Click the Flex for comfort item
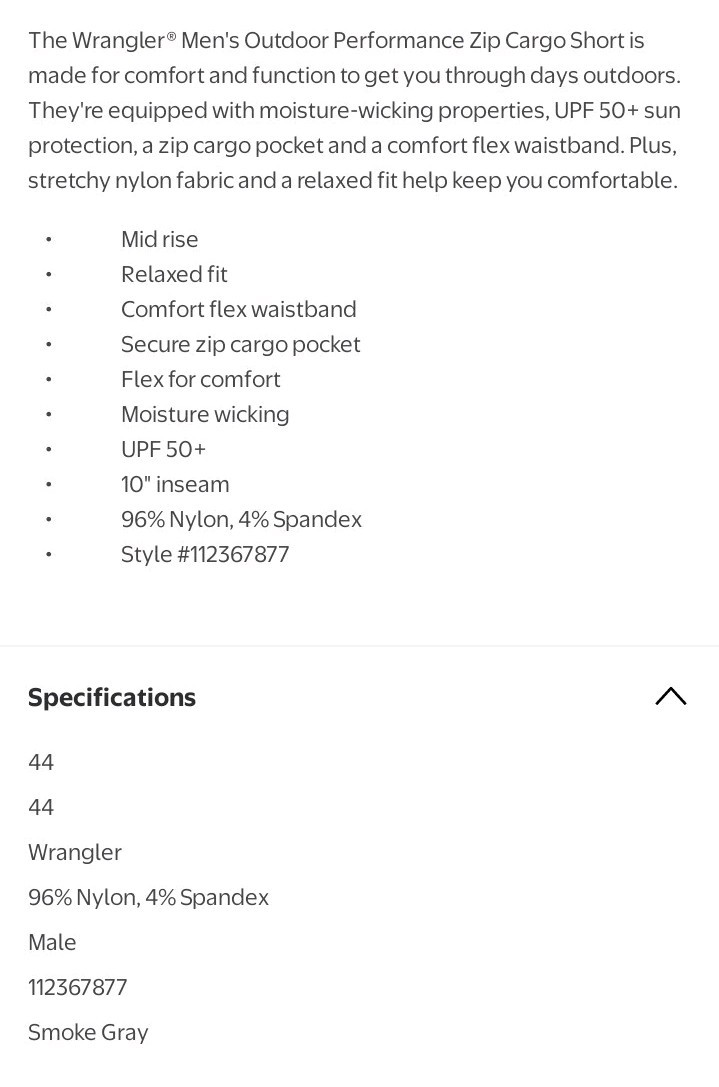Viewport: 719px width, 1087px height. tap(200, 379)
